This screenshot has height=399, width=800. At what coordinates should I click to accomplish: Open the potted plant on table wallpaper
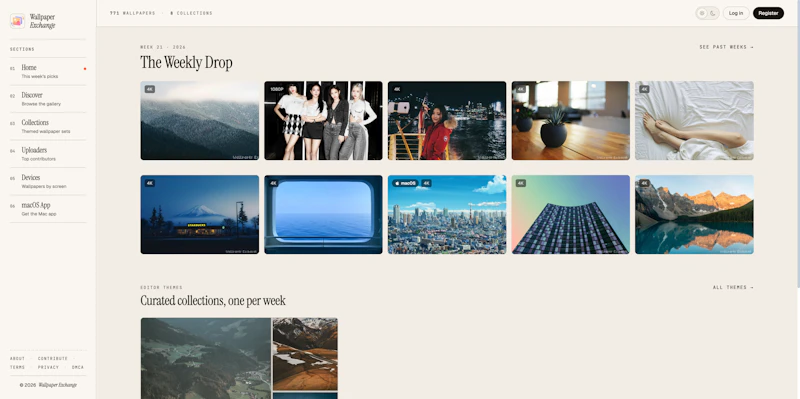pos(570,120)
